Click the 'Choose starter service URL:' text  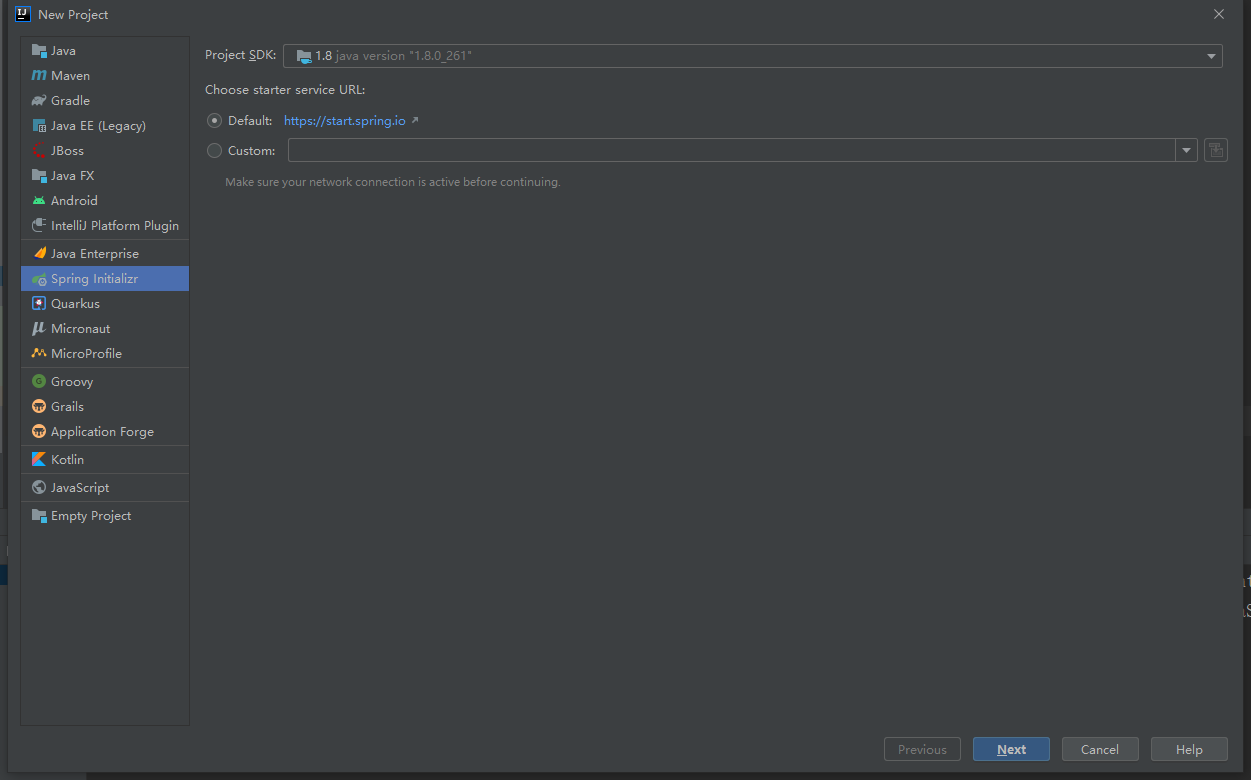[x=285, y=90]
